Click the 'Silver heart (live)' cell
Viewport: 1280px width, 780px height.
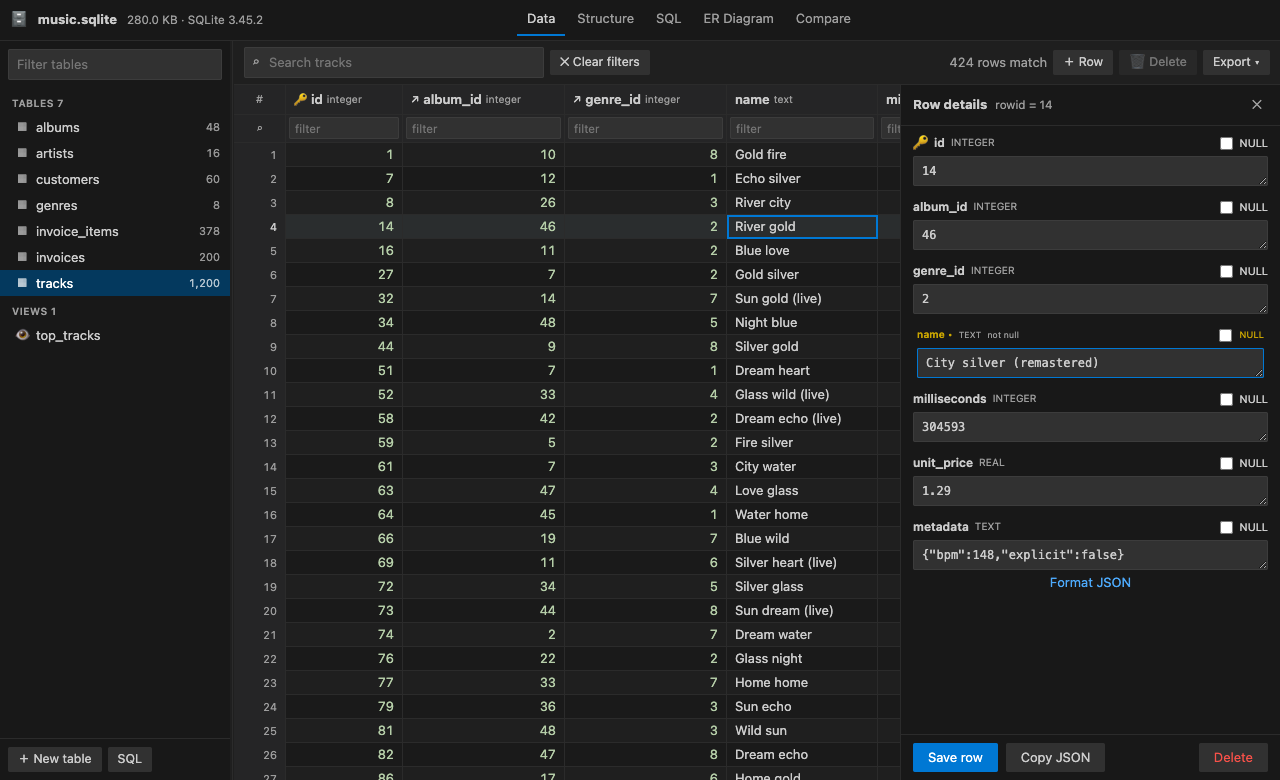pos(802,563)
